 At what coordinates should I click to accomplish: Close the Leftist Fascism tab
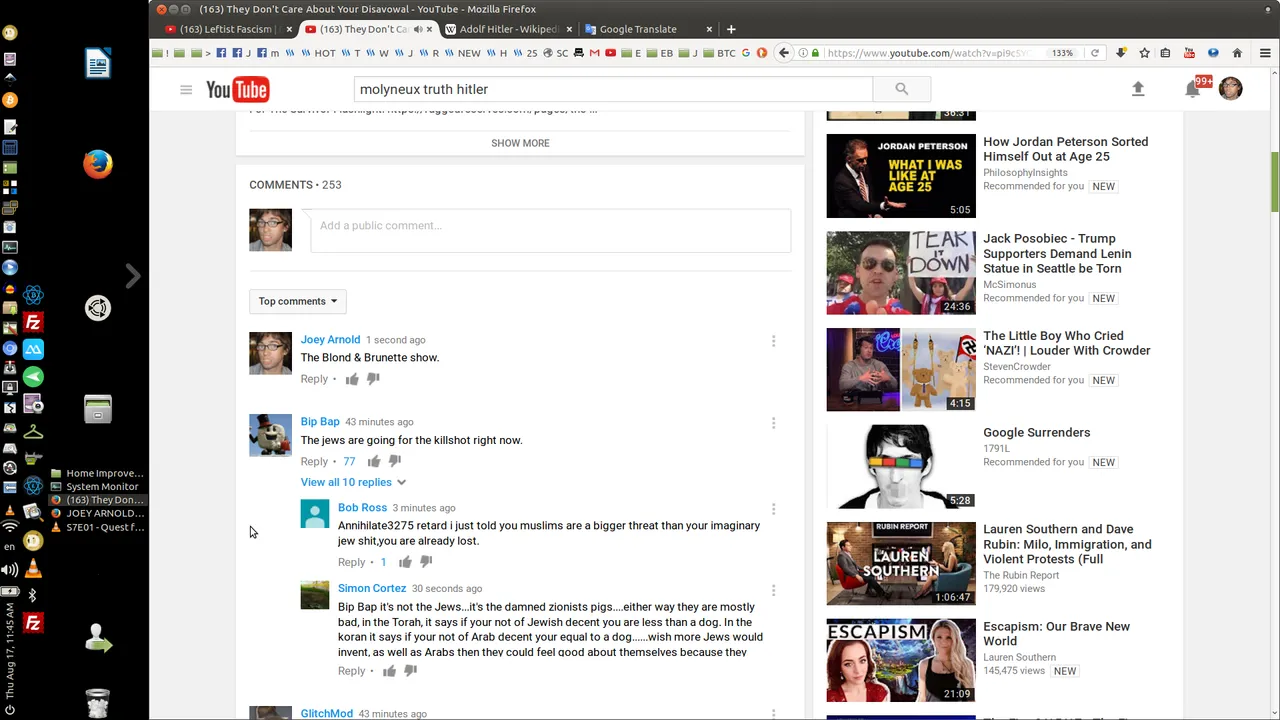click(x=290, y=29)
